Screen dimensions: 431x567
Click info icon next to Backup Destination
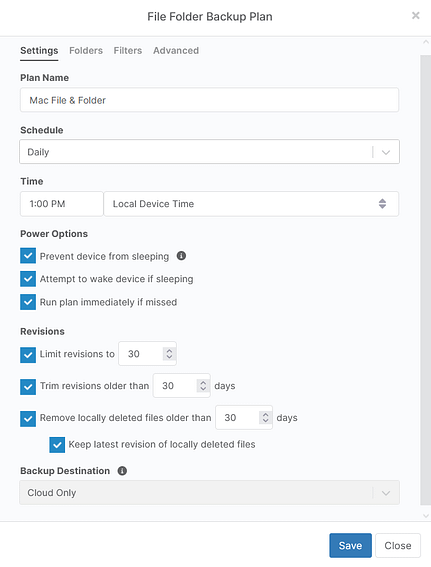click(x=122, y=471)
